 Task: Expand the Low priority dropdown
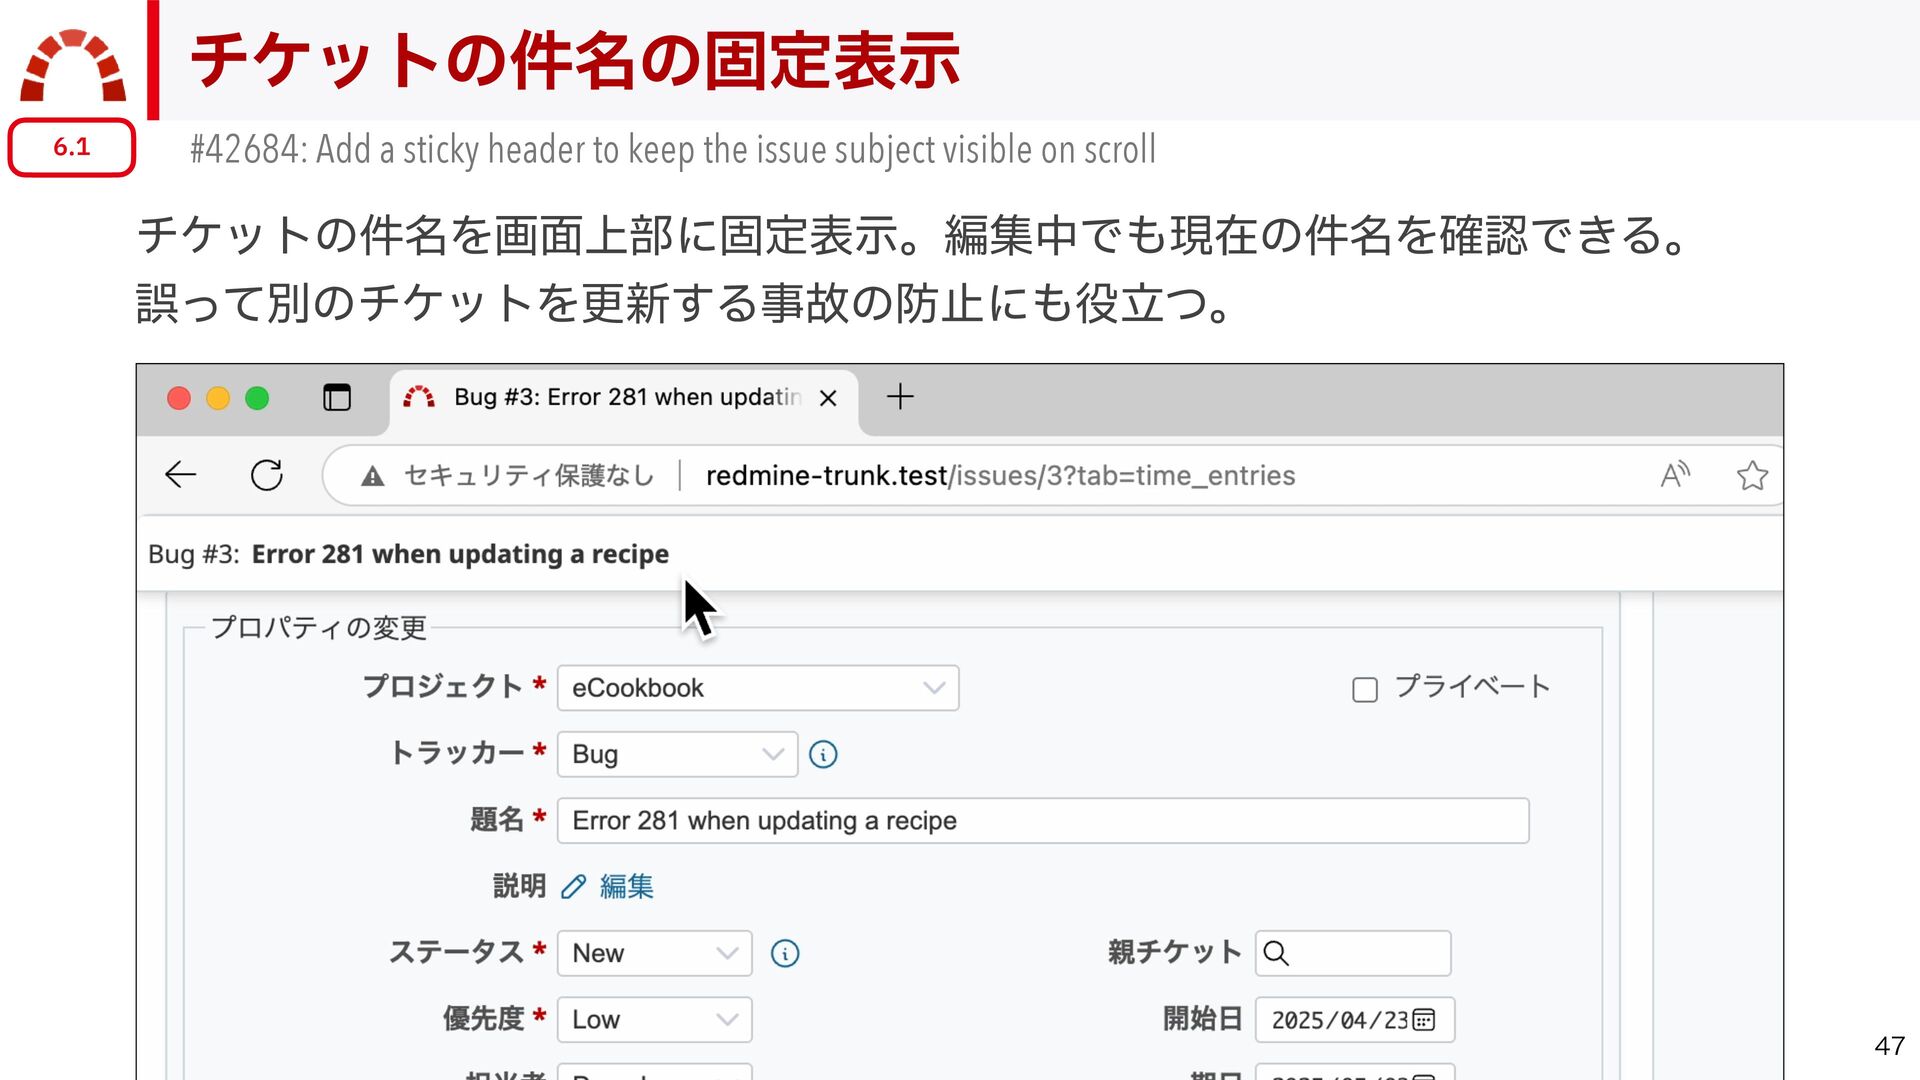click(x=654, y=1020)
